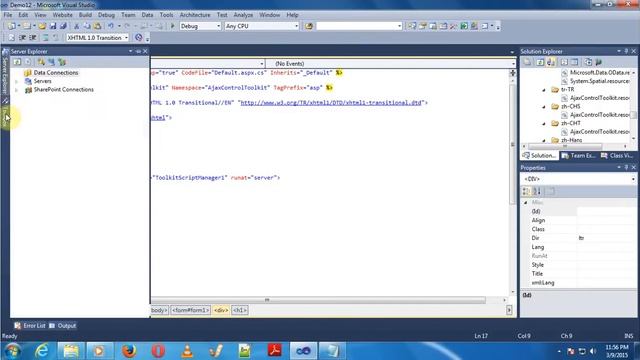The height and width of the screenshot is (360, 640).
Task: Click Alphabetical sort icon in Properties panel
Action: [537, 191]
